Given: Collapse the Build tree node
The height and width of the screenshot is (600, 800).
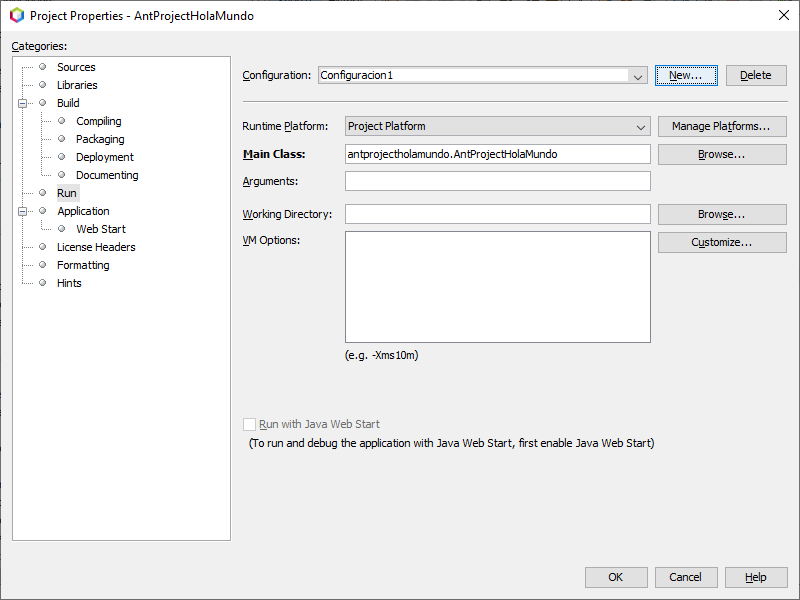Looking at the screenshot, I should [x=22, y=103].
